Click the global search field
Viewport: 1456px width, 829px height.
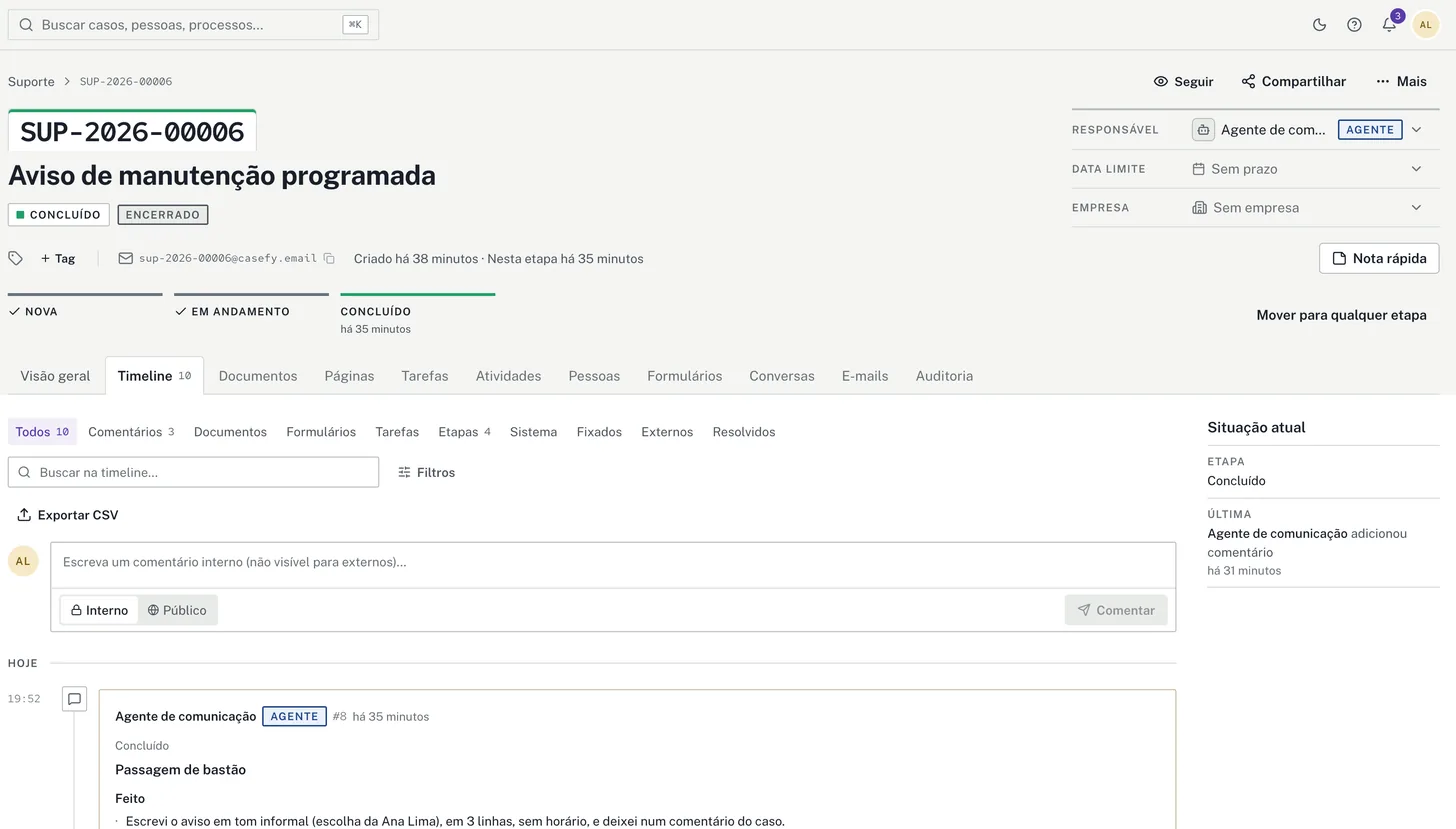193,25
